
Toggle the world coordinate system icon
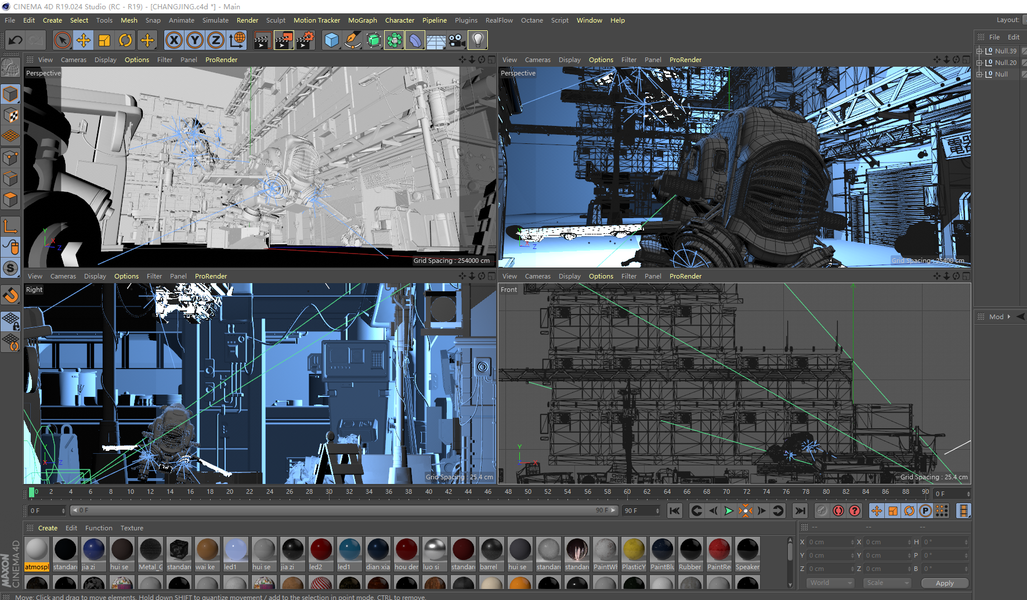[238, 41]
